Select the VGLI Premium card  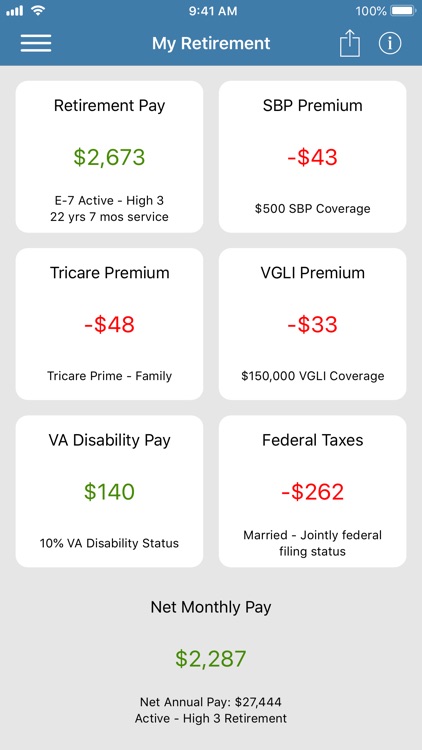click(312, 324)
